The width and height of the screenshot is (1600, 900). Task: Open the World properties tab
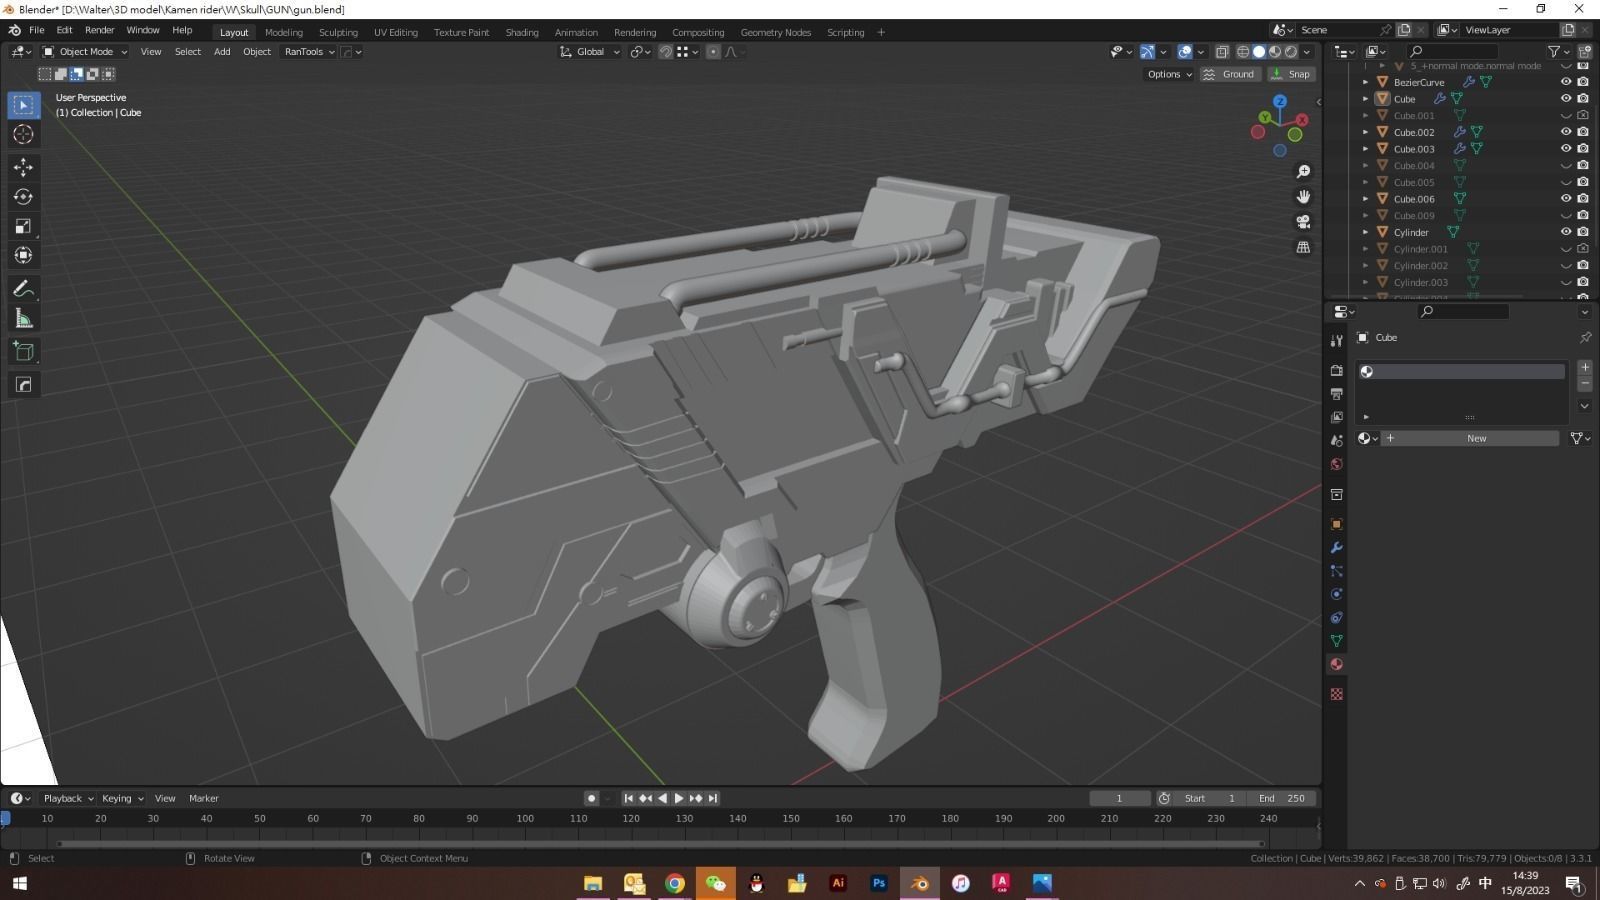(1336, 464)
